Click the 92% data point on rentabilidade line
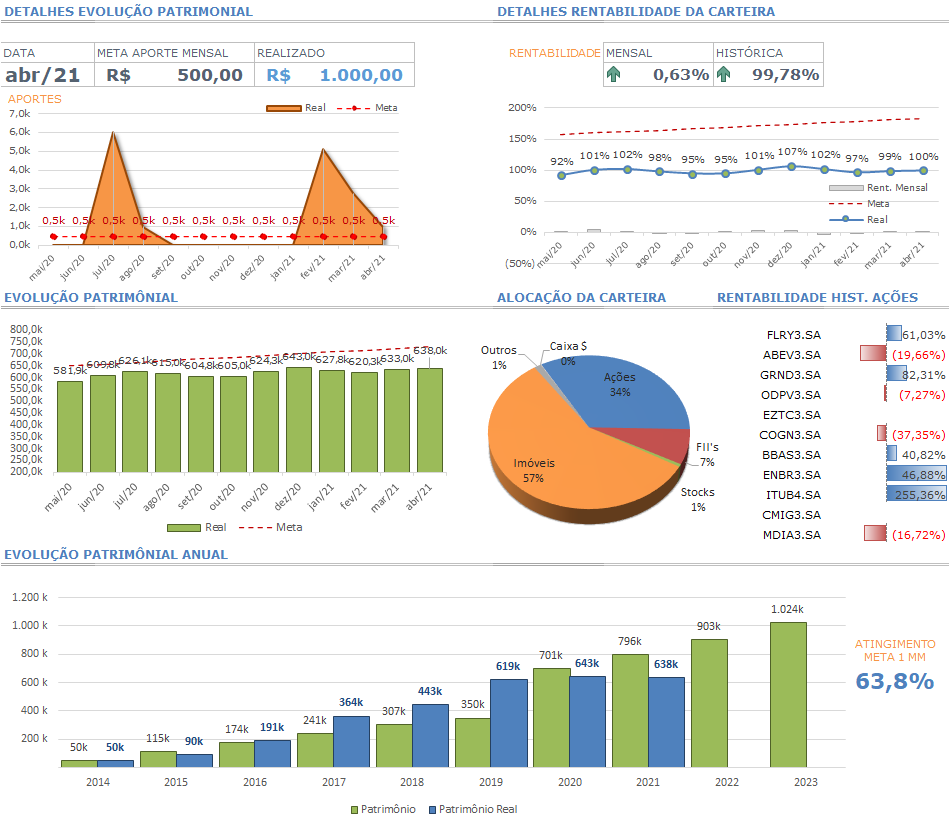This screenshot has width=949, height=826. pyautogui.click(x=562, y=175)
